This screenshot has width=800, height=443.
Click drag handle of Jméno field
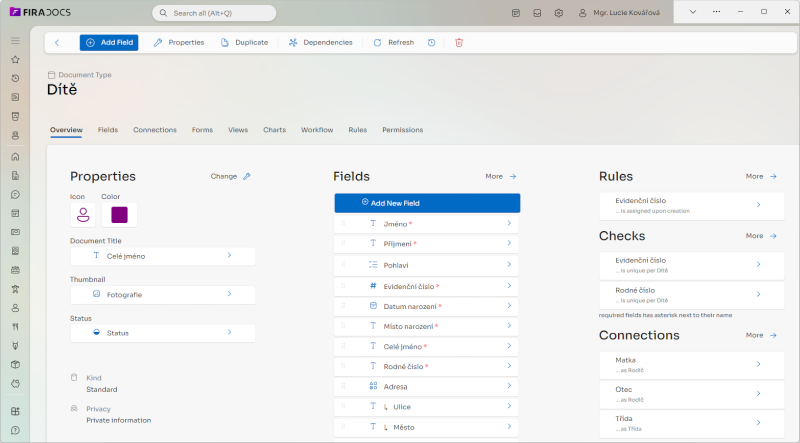click(343, 224)
